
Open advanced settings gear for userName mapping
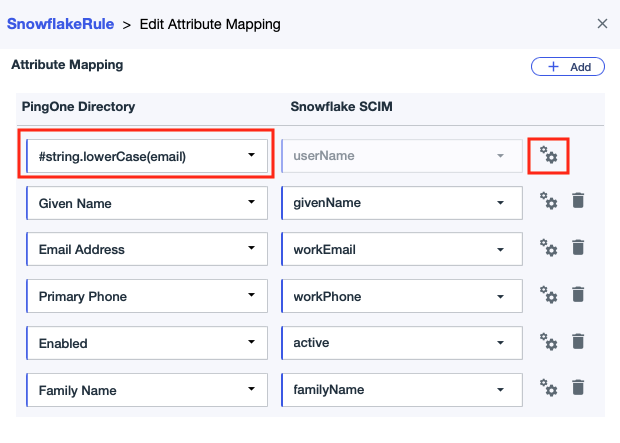(548, 156)
